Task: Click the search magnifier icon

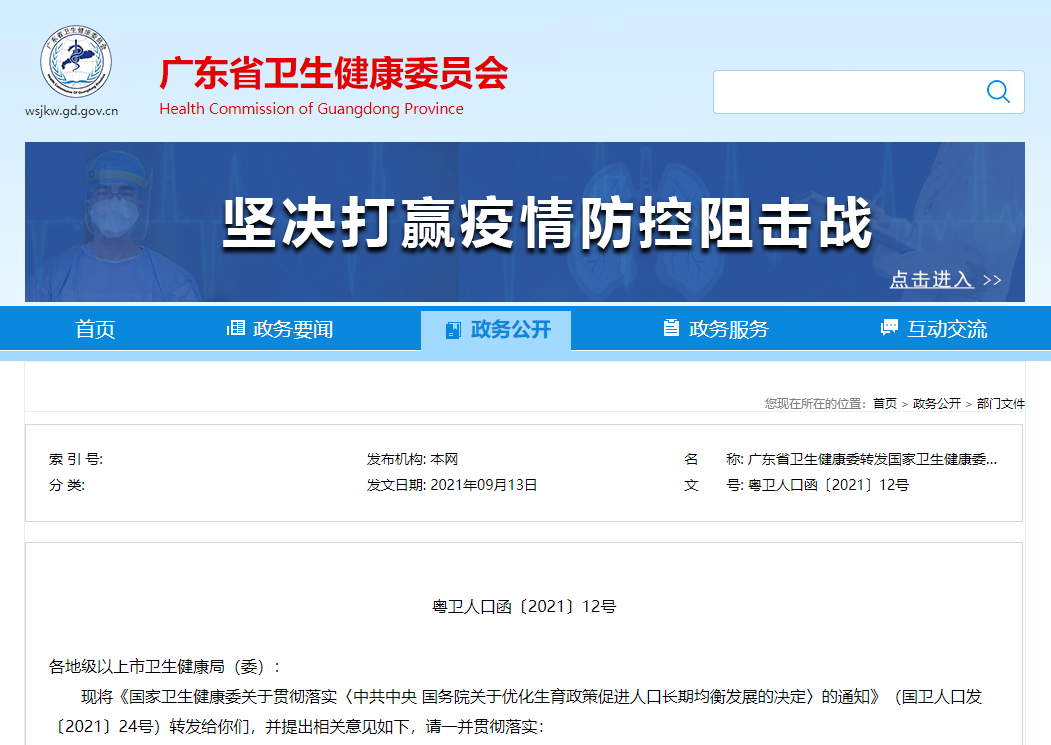Action: pos(998,91)
